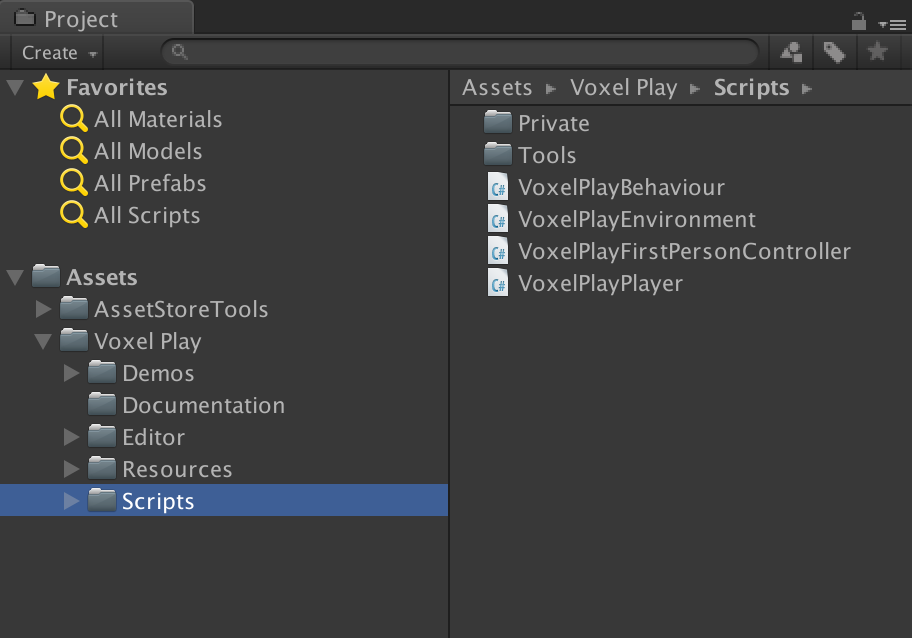Click Assets in the breadcrumb path
This screenshot has width=912, height=638.
(497, 87)
